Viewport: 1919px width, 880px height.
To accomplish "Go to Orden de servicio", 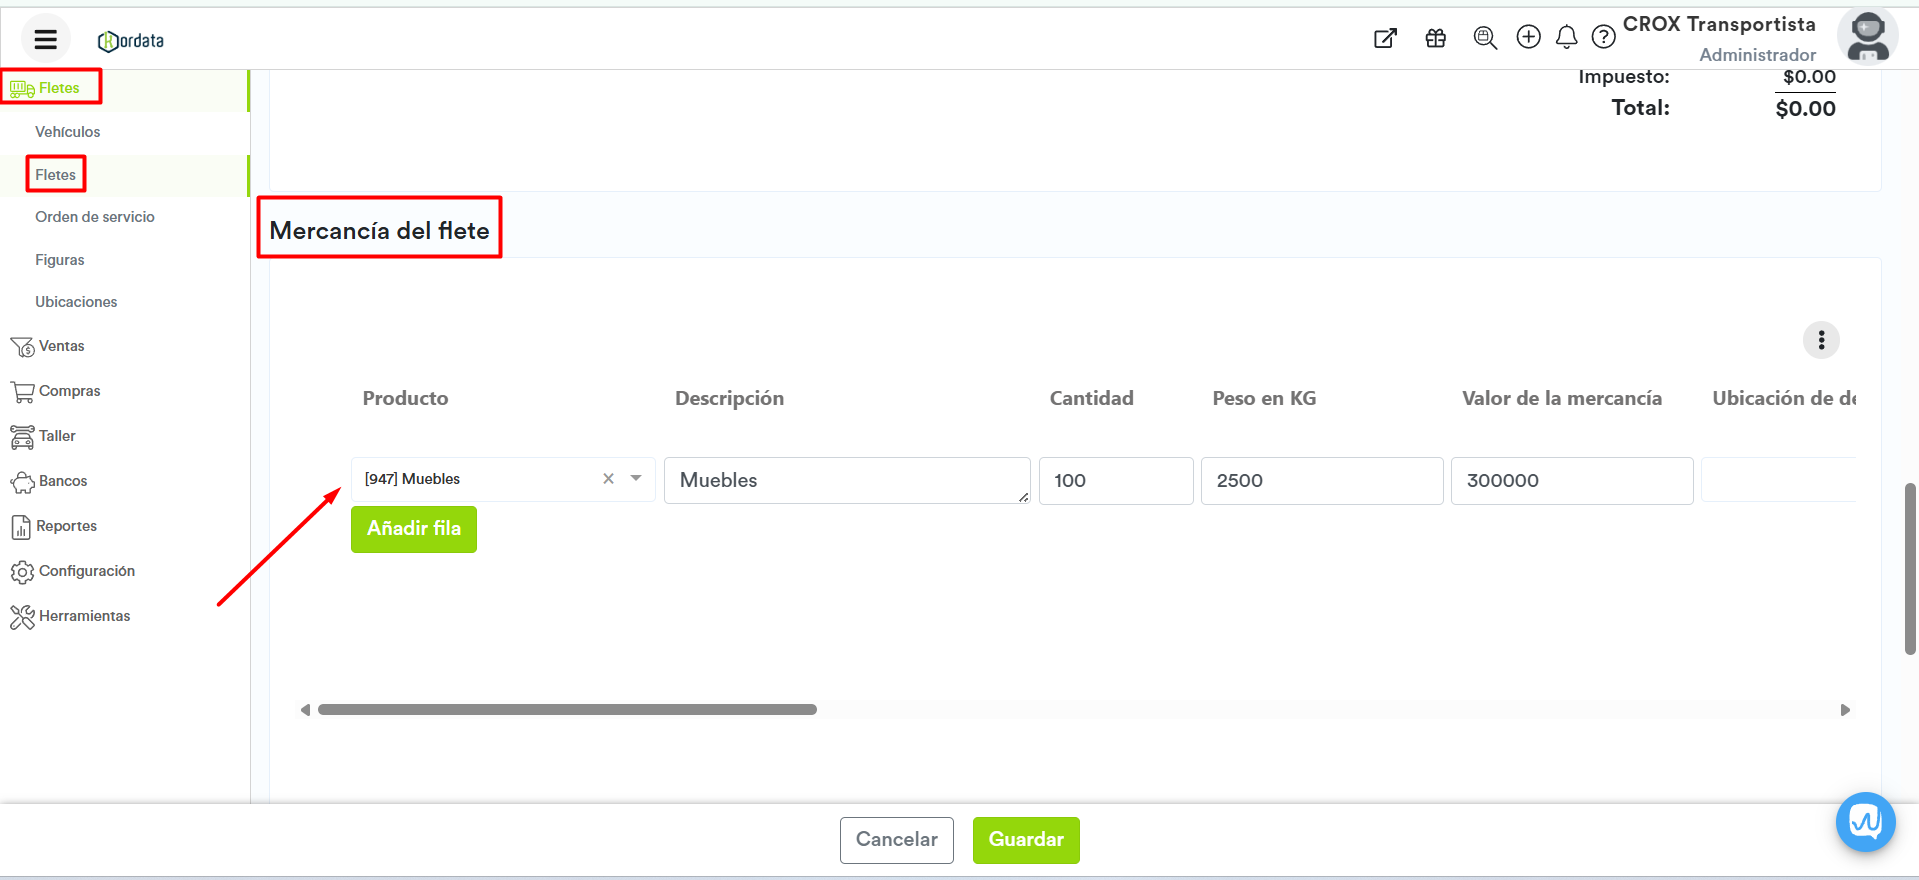I will (x=94, y=217).
